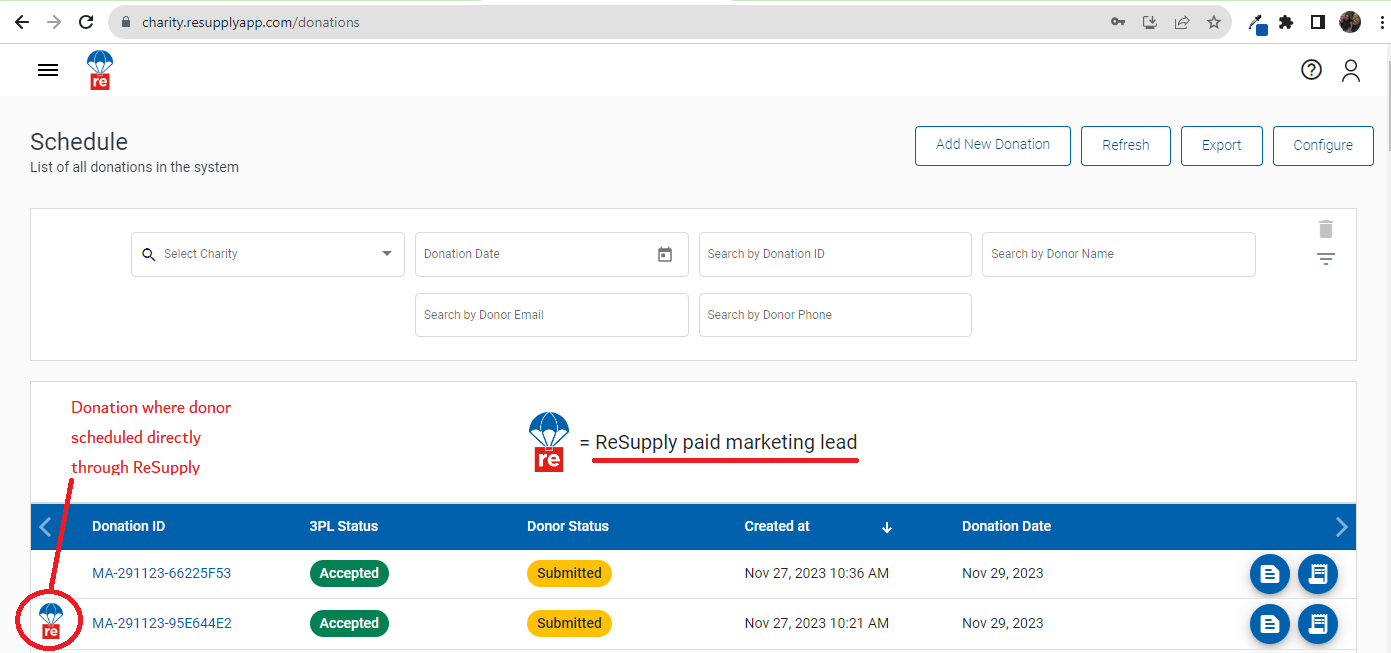
Task: Click Search by Donor Name field
Action: tap(1119, 254)
